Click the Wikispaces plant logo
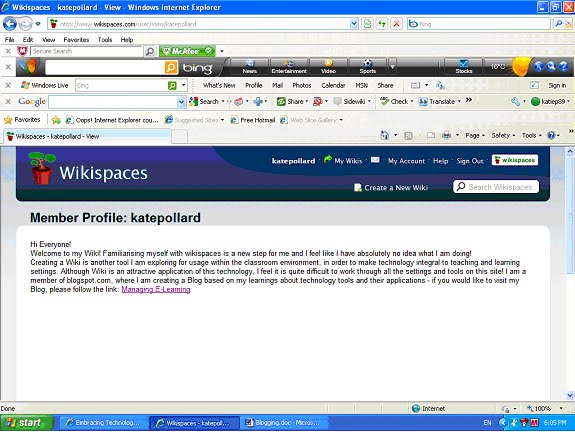The height and width of the screenshot is (432, 575). click(42, 168)
